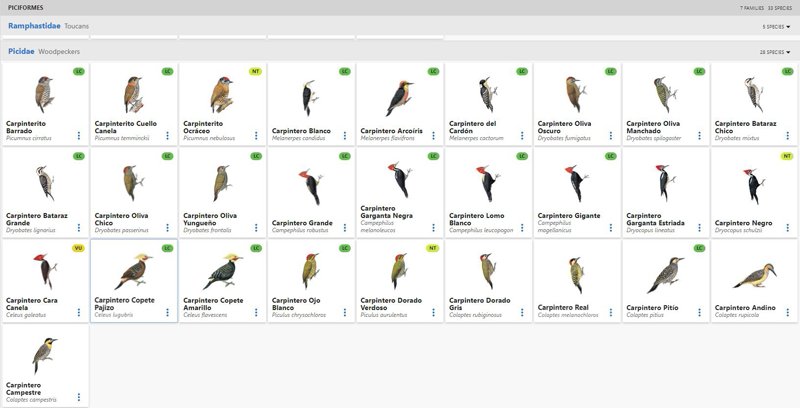Click the NT badge on Carpintero Negro

(x=787, y=156)
